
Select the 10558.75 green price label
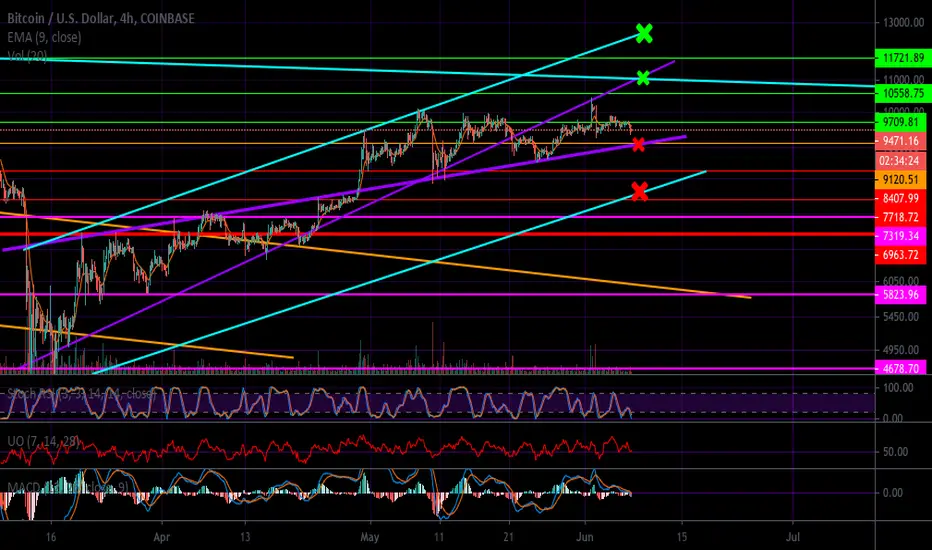pyautogui.click(x=903, y=93)
